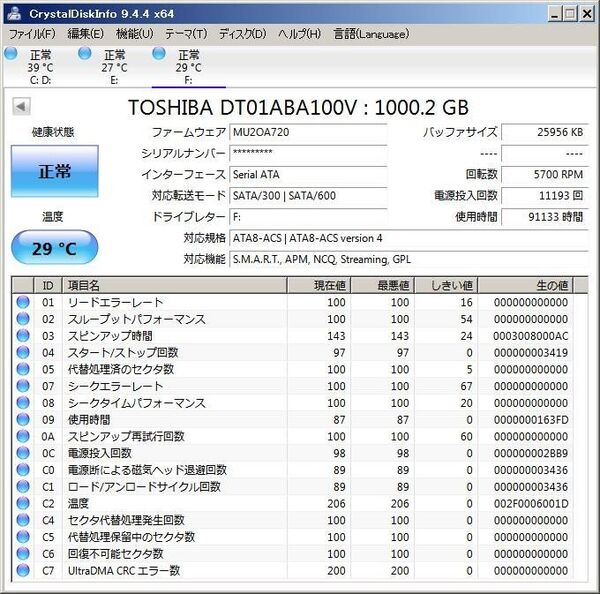Screen dimensions: 600x594
Task: Minimize the CrystalDiskInfo window
Action: tap(554, 14)
